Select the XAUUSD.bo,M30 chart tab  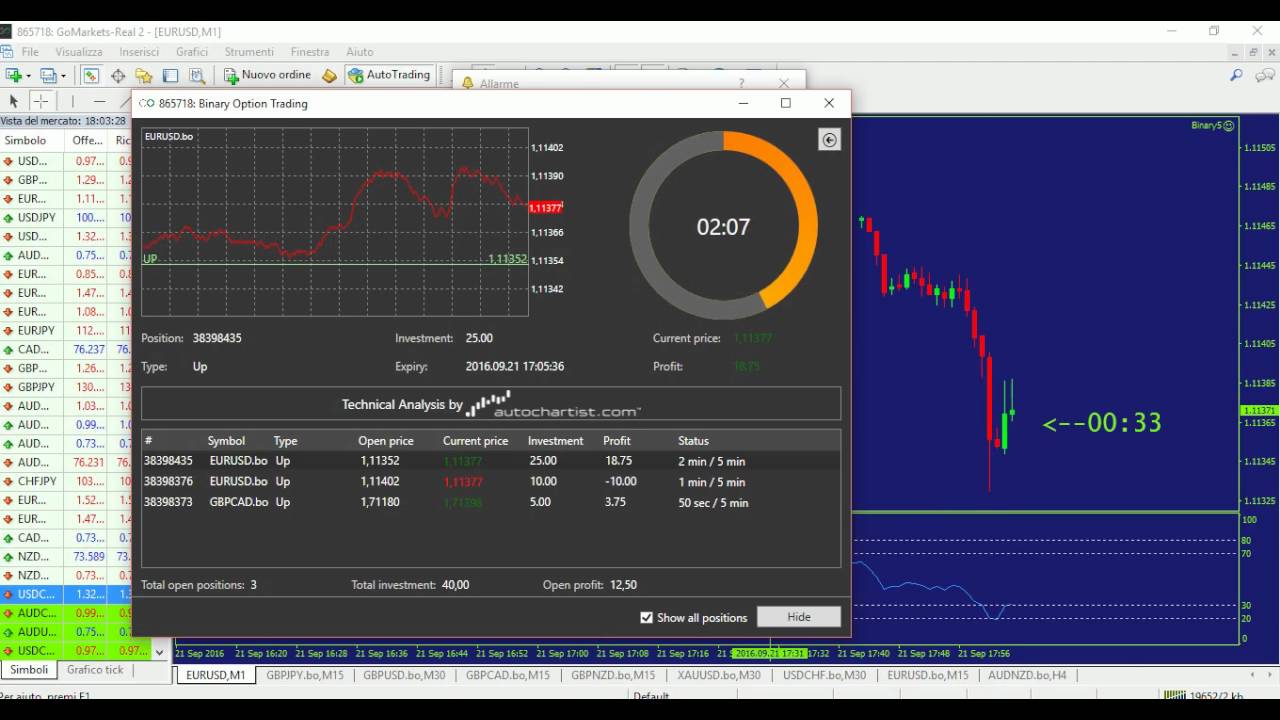click(x=718, y=675)
